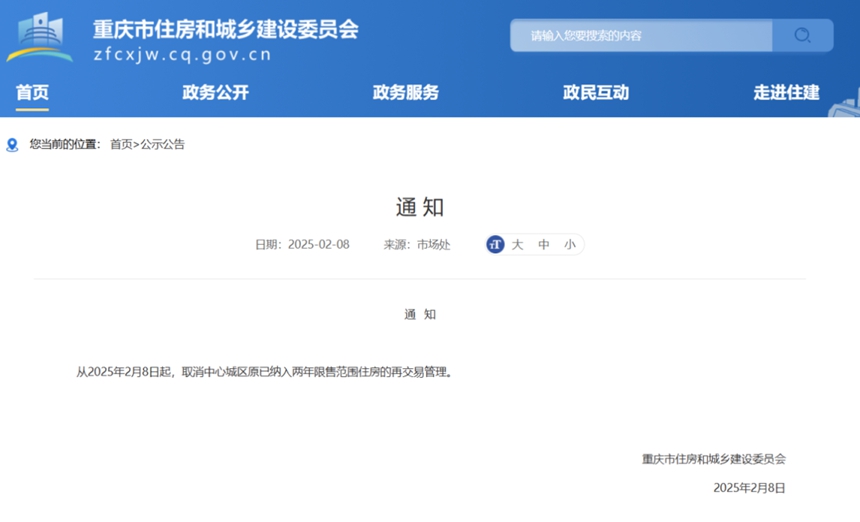This screenshot has height=522, width=860.
Task: Focus the site search input box
Action: point(640,36)
